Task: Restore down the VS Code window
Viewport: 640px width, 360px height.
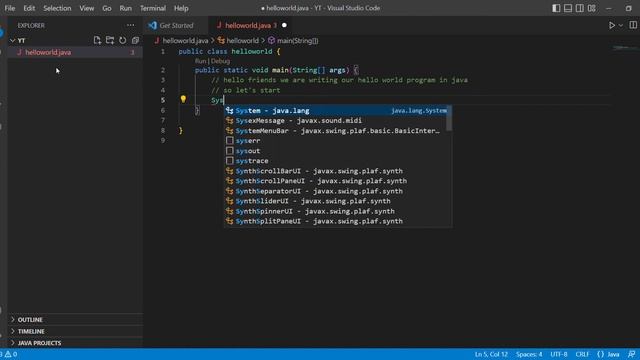Action: coord(628,8)
